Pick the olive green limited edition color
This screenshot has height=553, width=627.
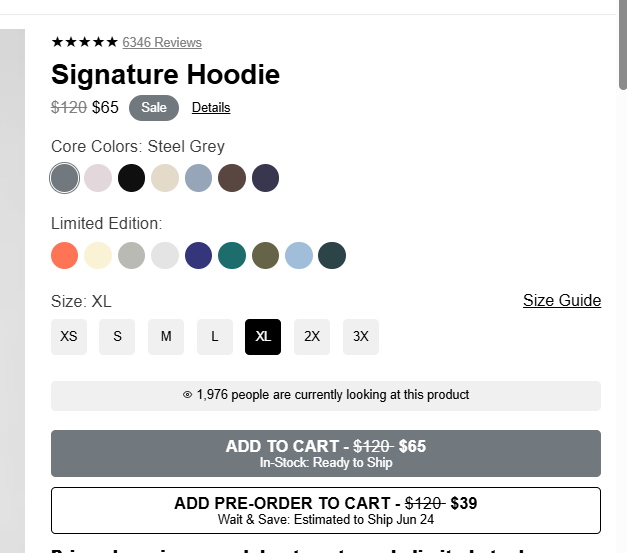pyautogui.click(x=265, y=255)
